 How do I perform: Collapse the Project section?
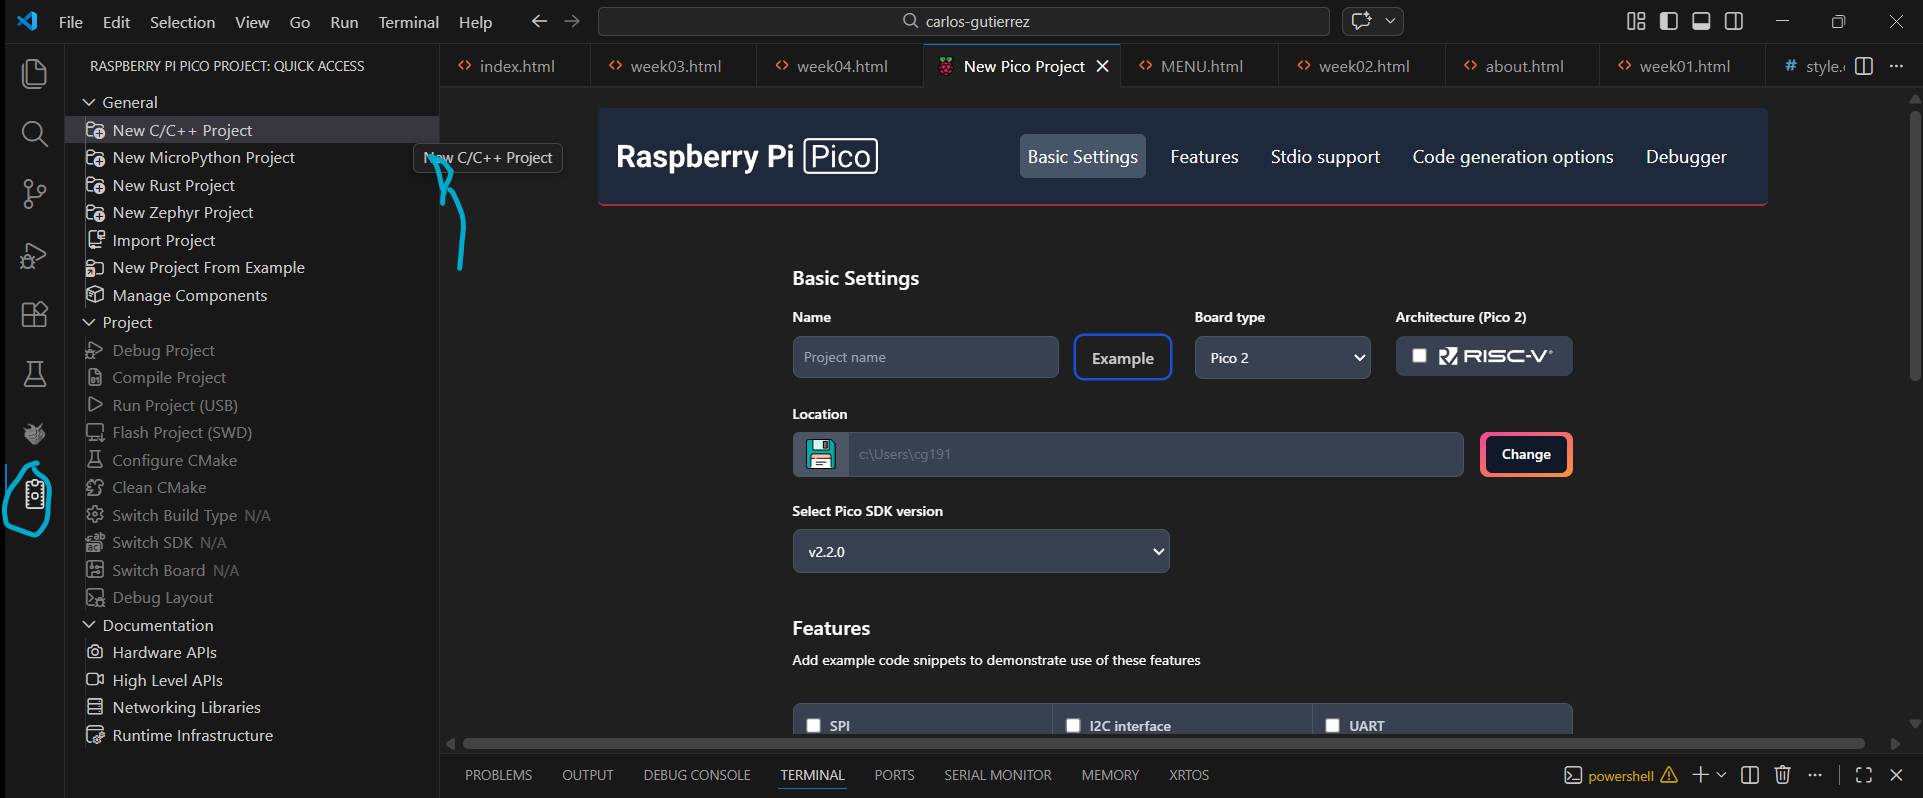tap(89, 322)
